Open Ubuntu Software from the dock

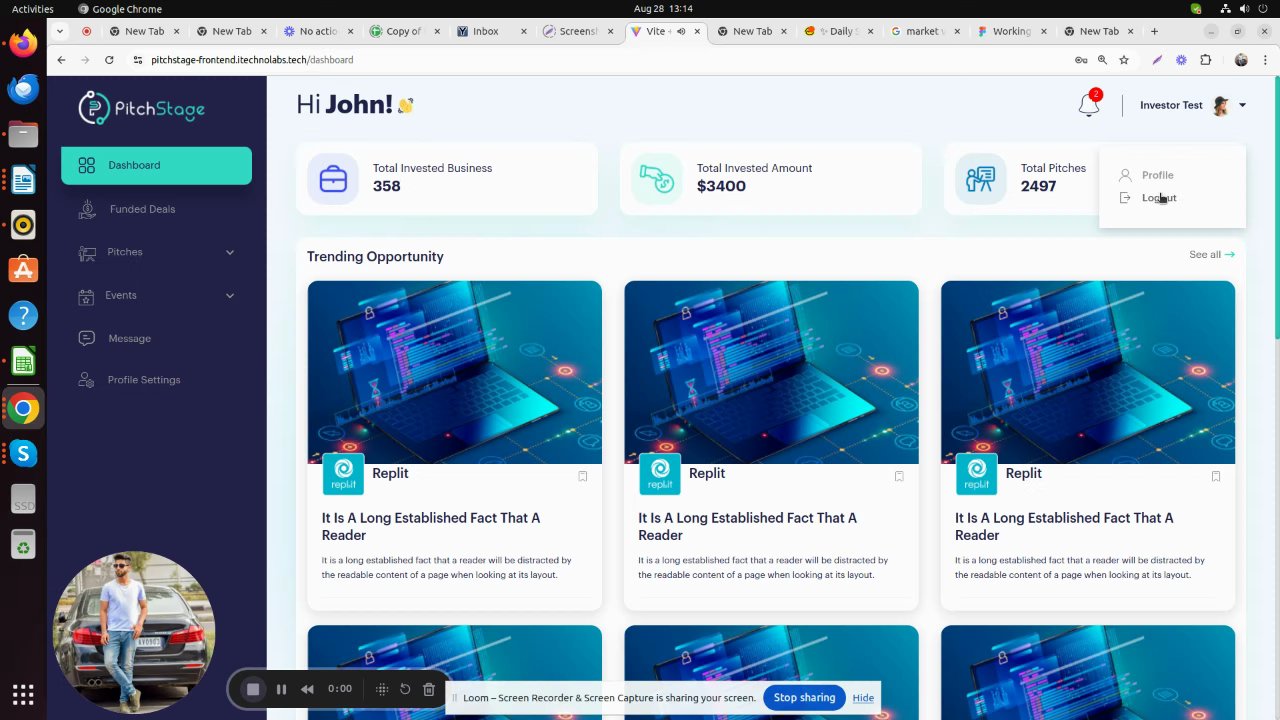tap(23, 270)
